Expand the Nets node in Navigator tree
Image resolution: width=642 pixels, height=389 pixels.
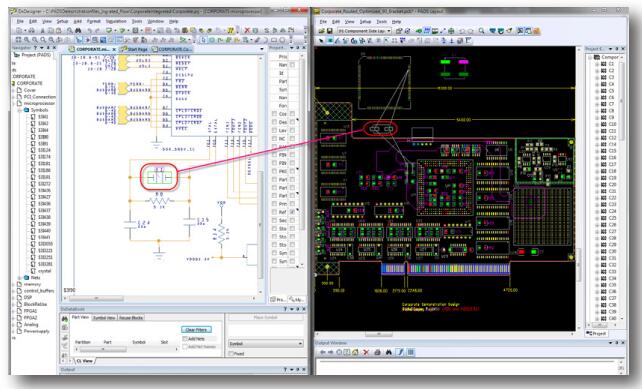[x=20, y=278]
